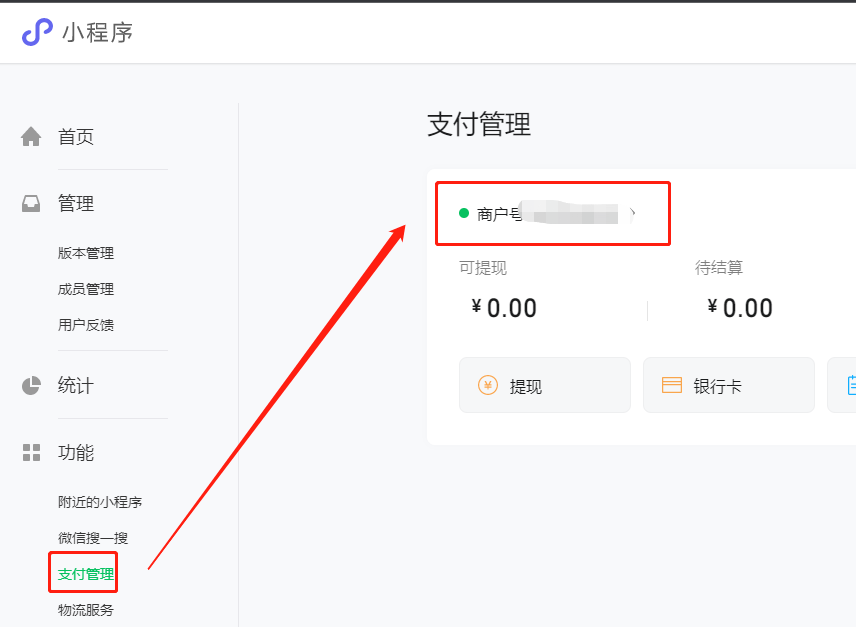Select 支付管理 in sidebar
The height and width of the screenshot is (627, 856).
coord(86,574)
